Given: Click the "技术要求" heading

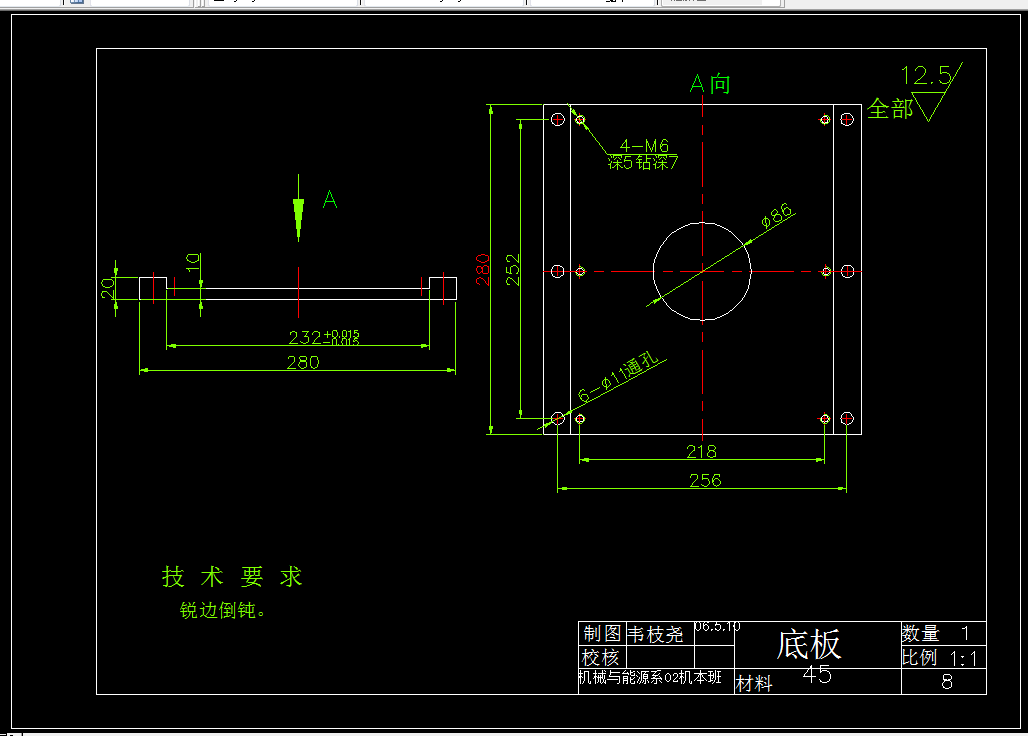Looking at the screenshot, I should pyautogui.click(x=232, y=577).
